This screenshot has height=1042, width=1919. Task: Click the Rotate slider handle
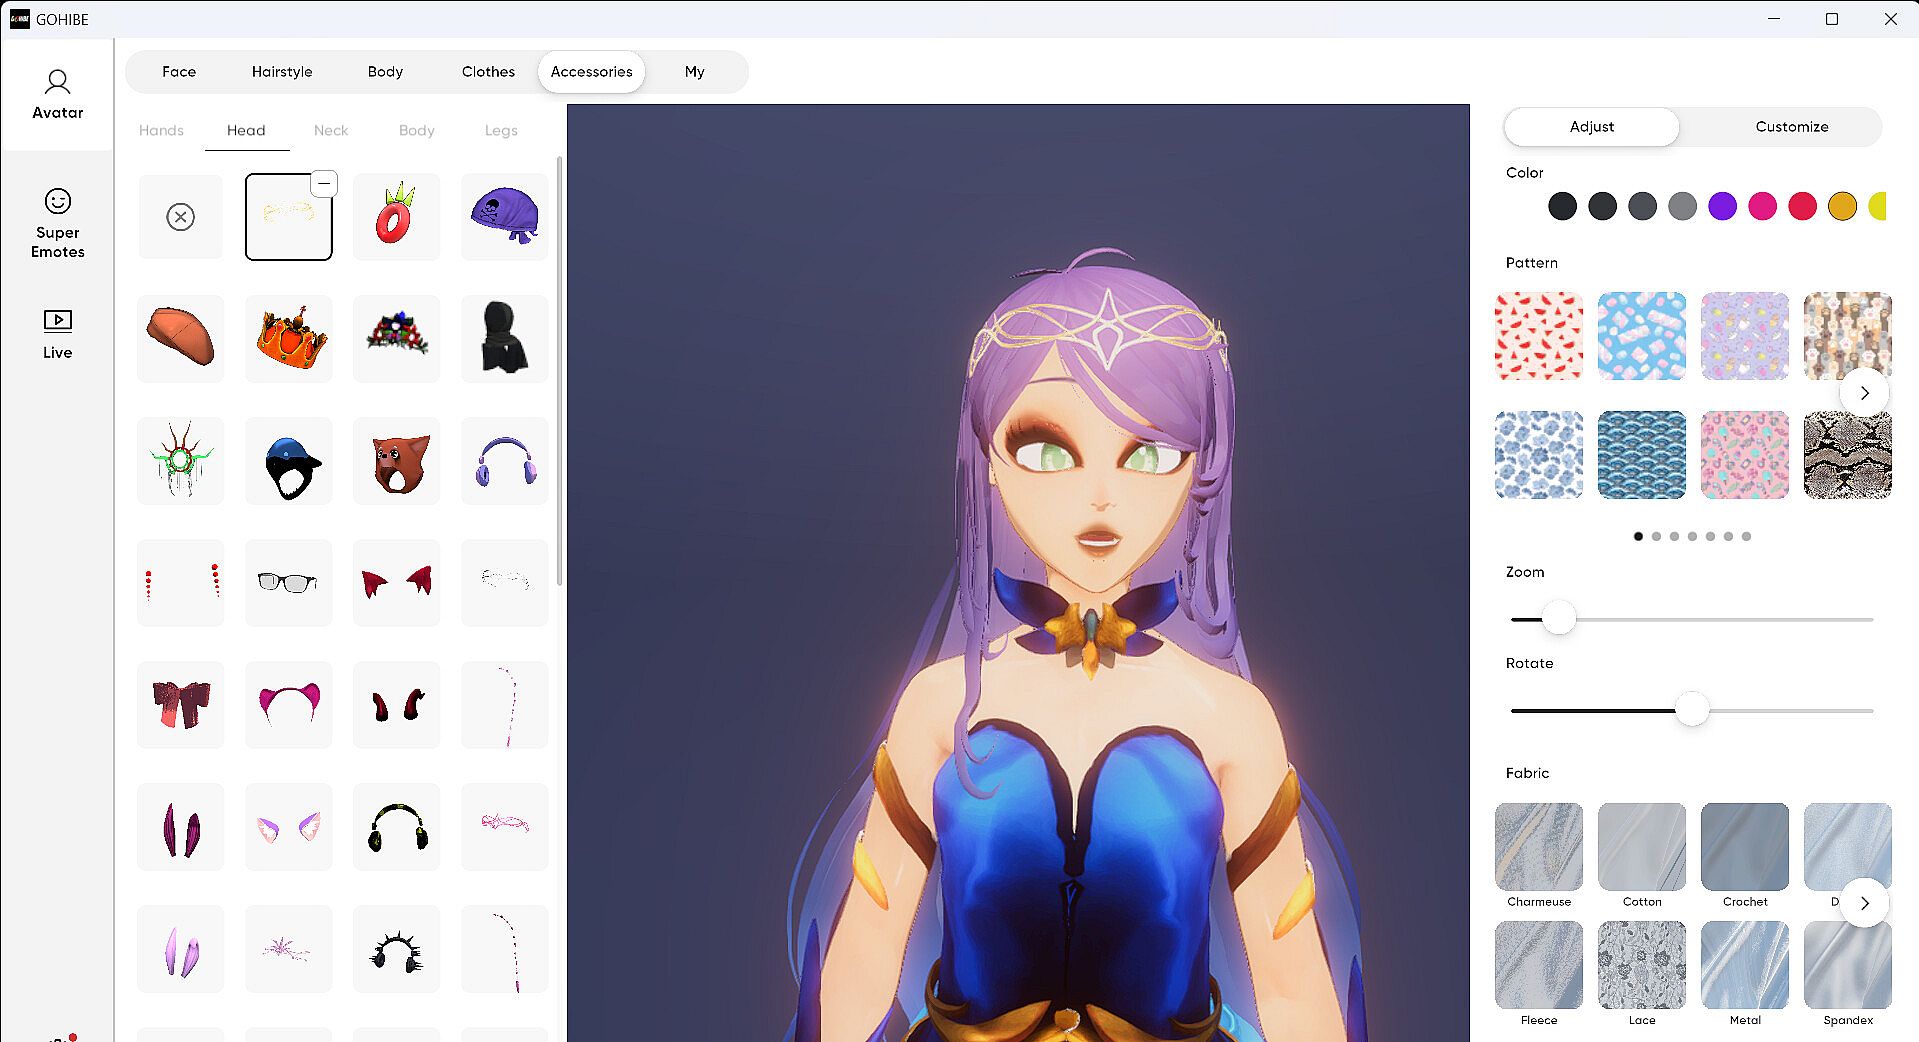[x=1692, y=710]
